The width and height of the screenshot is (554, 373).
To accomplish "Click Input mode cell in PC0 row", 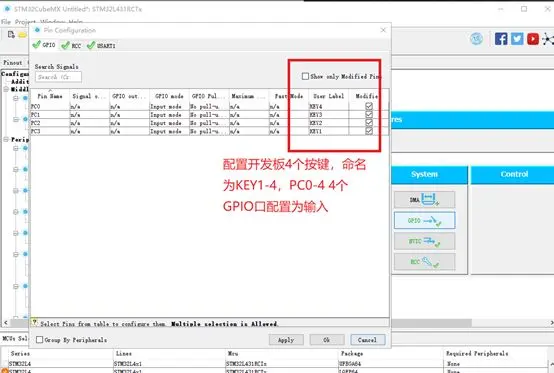I will click(169, 106).
